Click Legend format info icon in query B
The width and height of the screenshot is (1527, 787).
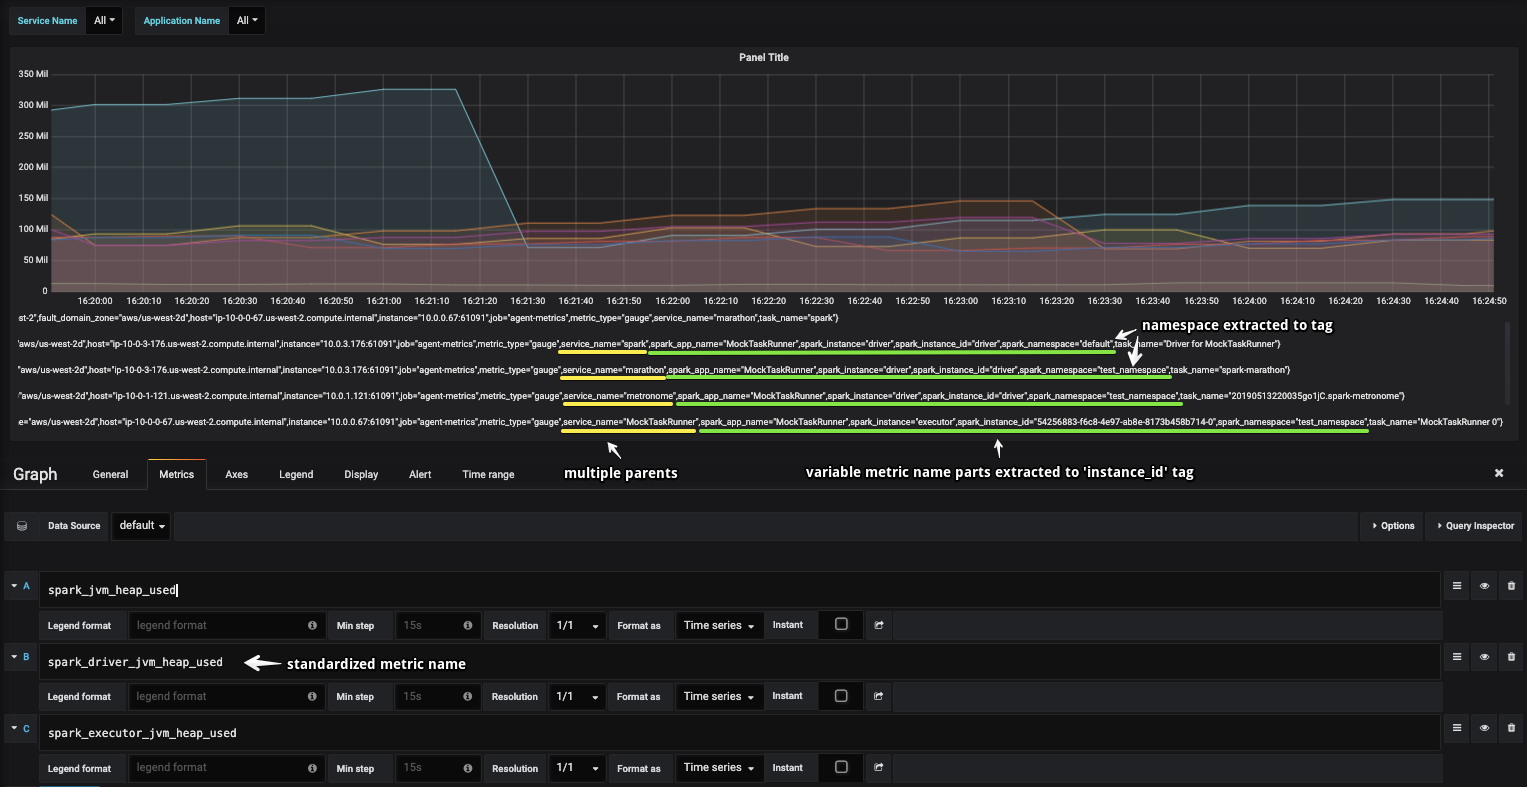(313, 696)
